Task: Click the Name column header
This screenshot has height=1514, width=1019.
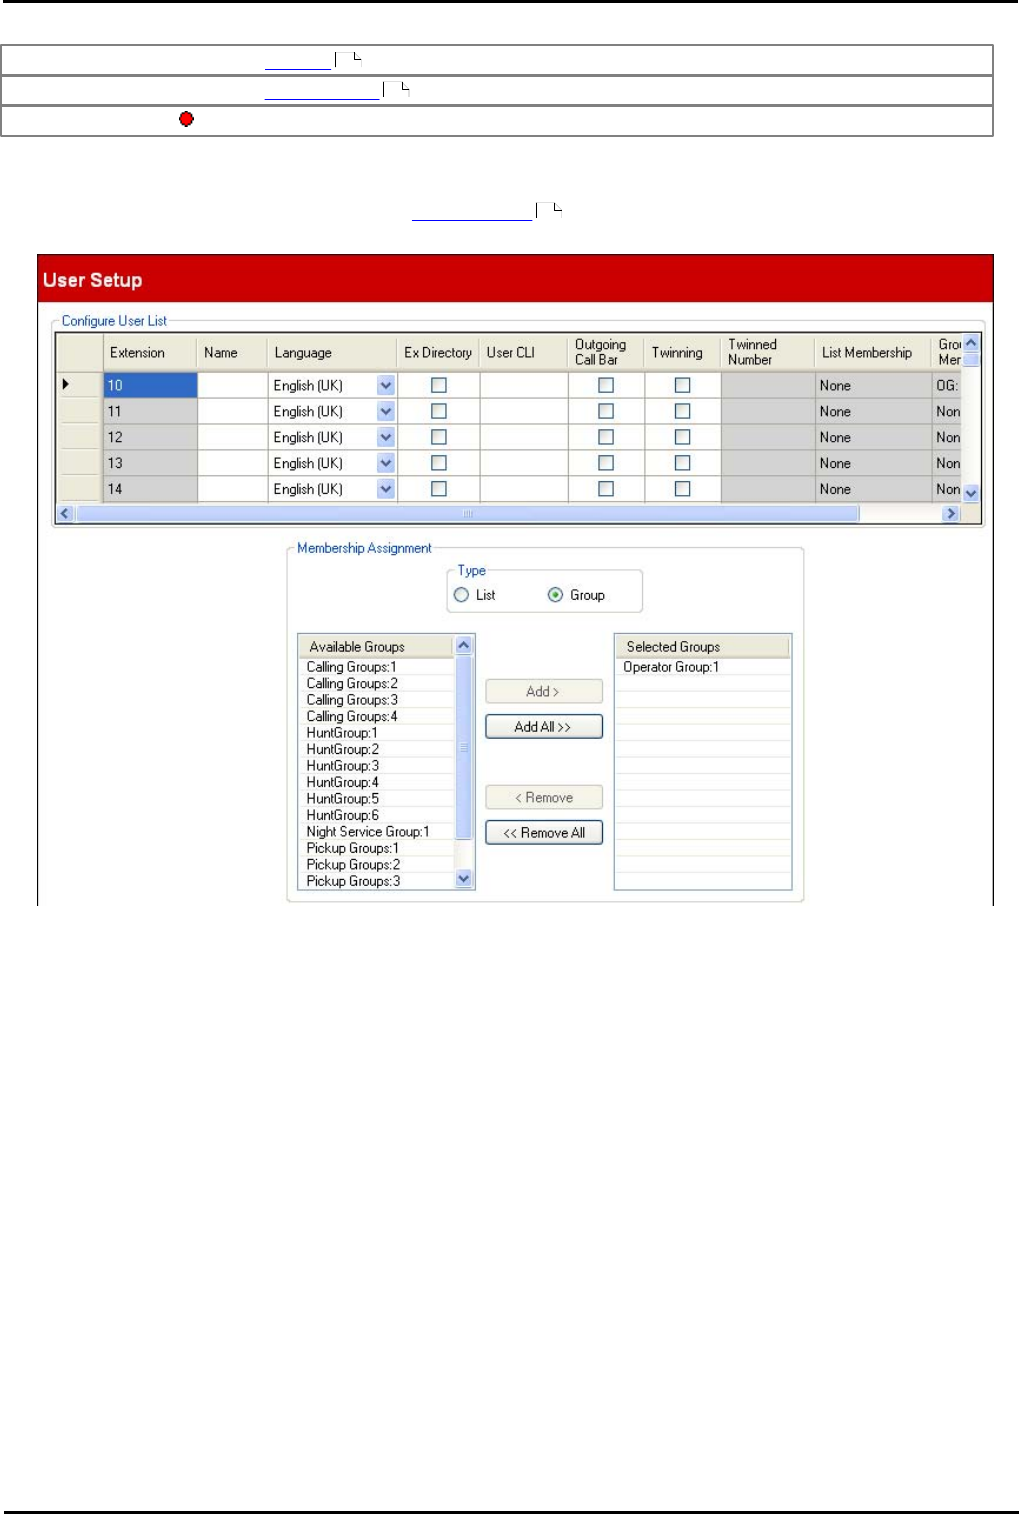Action: click(232, 352)
